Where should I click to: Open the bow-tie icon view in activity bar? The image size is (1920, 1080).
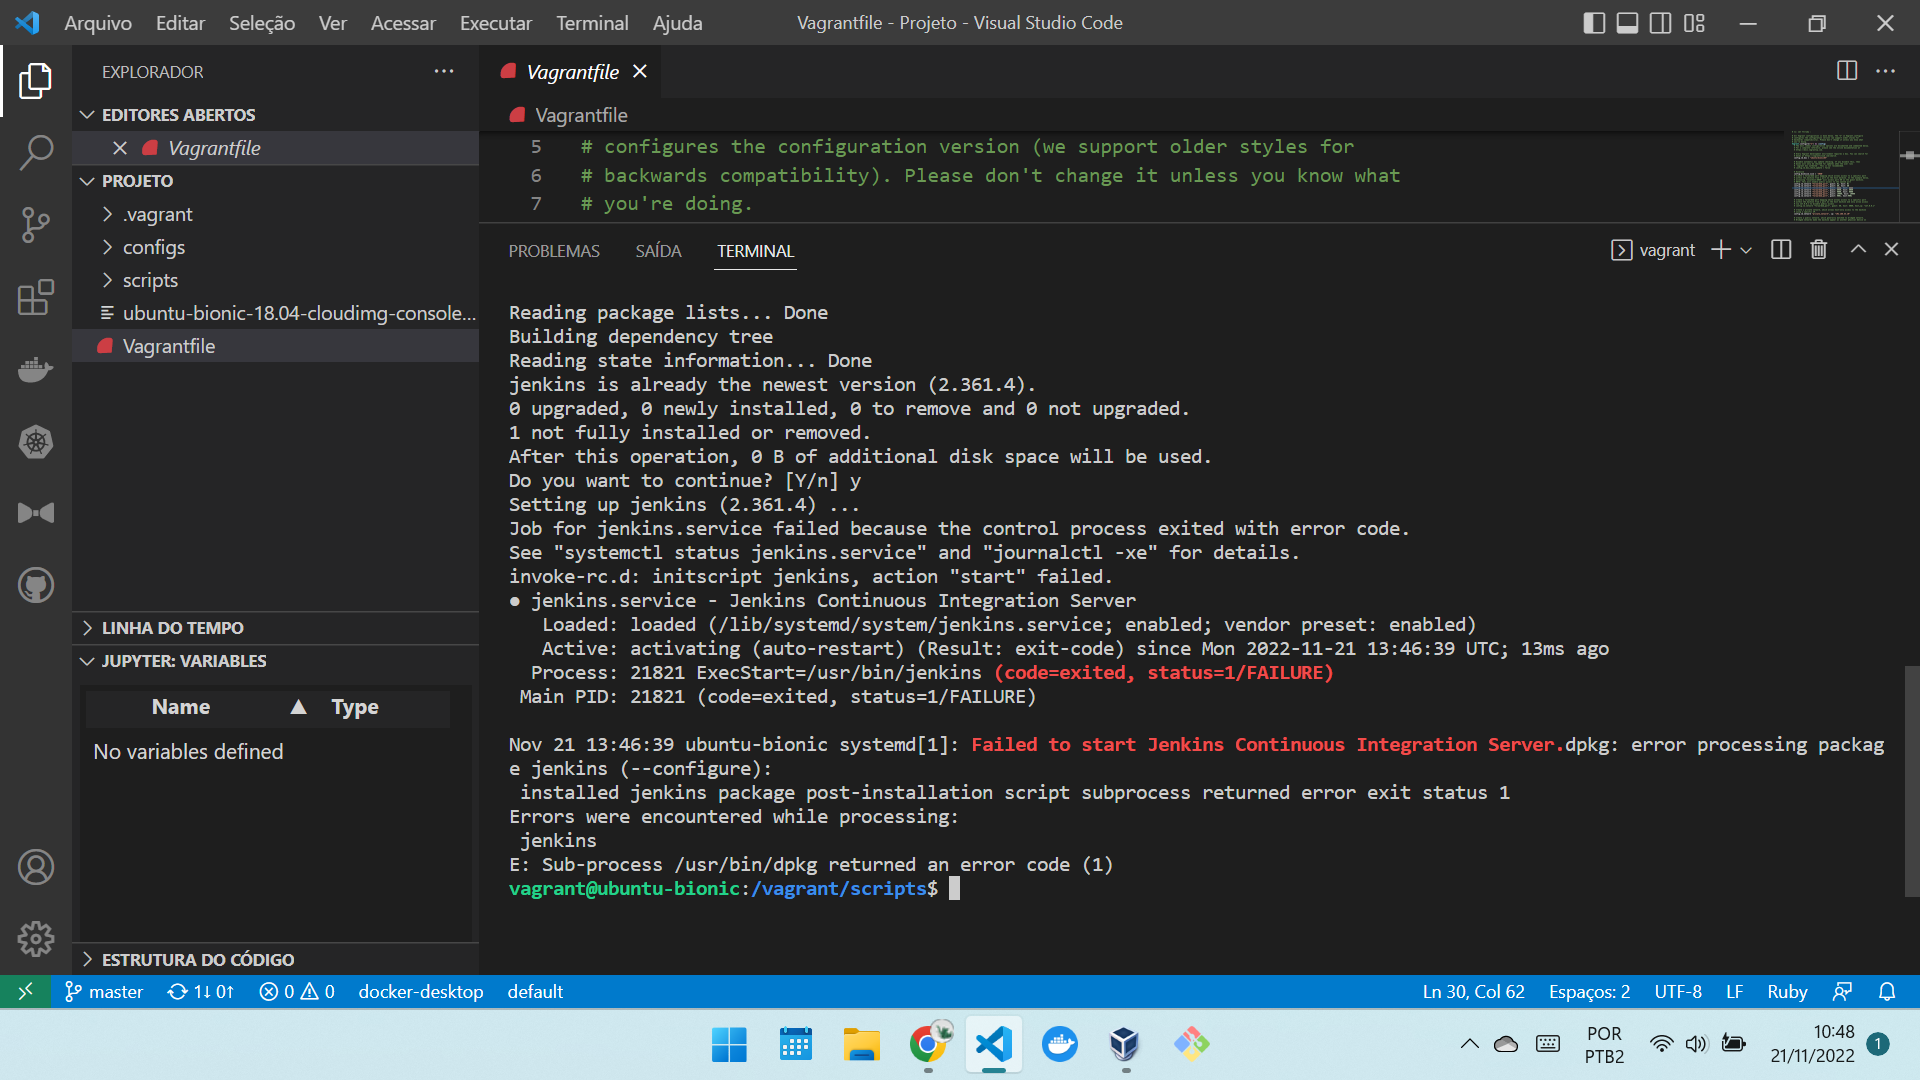tap(36, 513)
